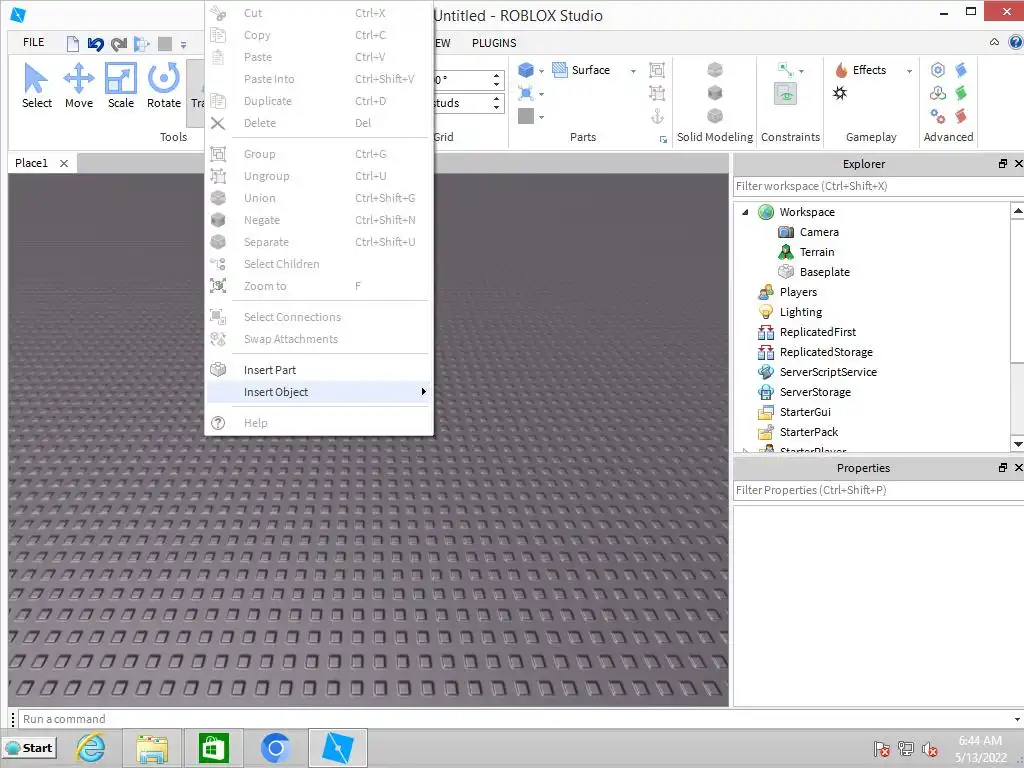This screenshot has width=1024, height=768.
Task: Insert a Part using the blue cube
Action: click(x=526, y=70)
